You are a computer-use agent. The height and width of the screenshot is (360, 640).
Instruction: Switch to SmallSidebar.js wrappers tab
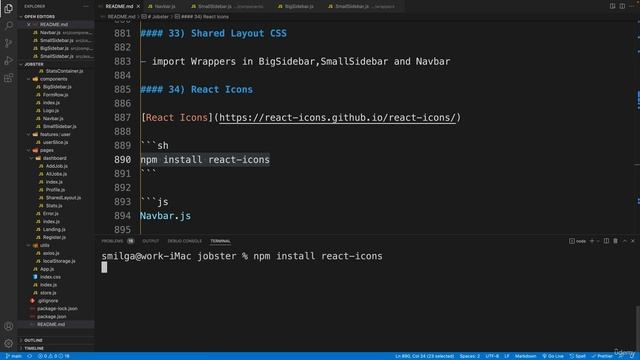(362, 6)
